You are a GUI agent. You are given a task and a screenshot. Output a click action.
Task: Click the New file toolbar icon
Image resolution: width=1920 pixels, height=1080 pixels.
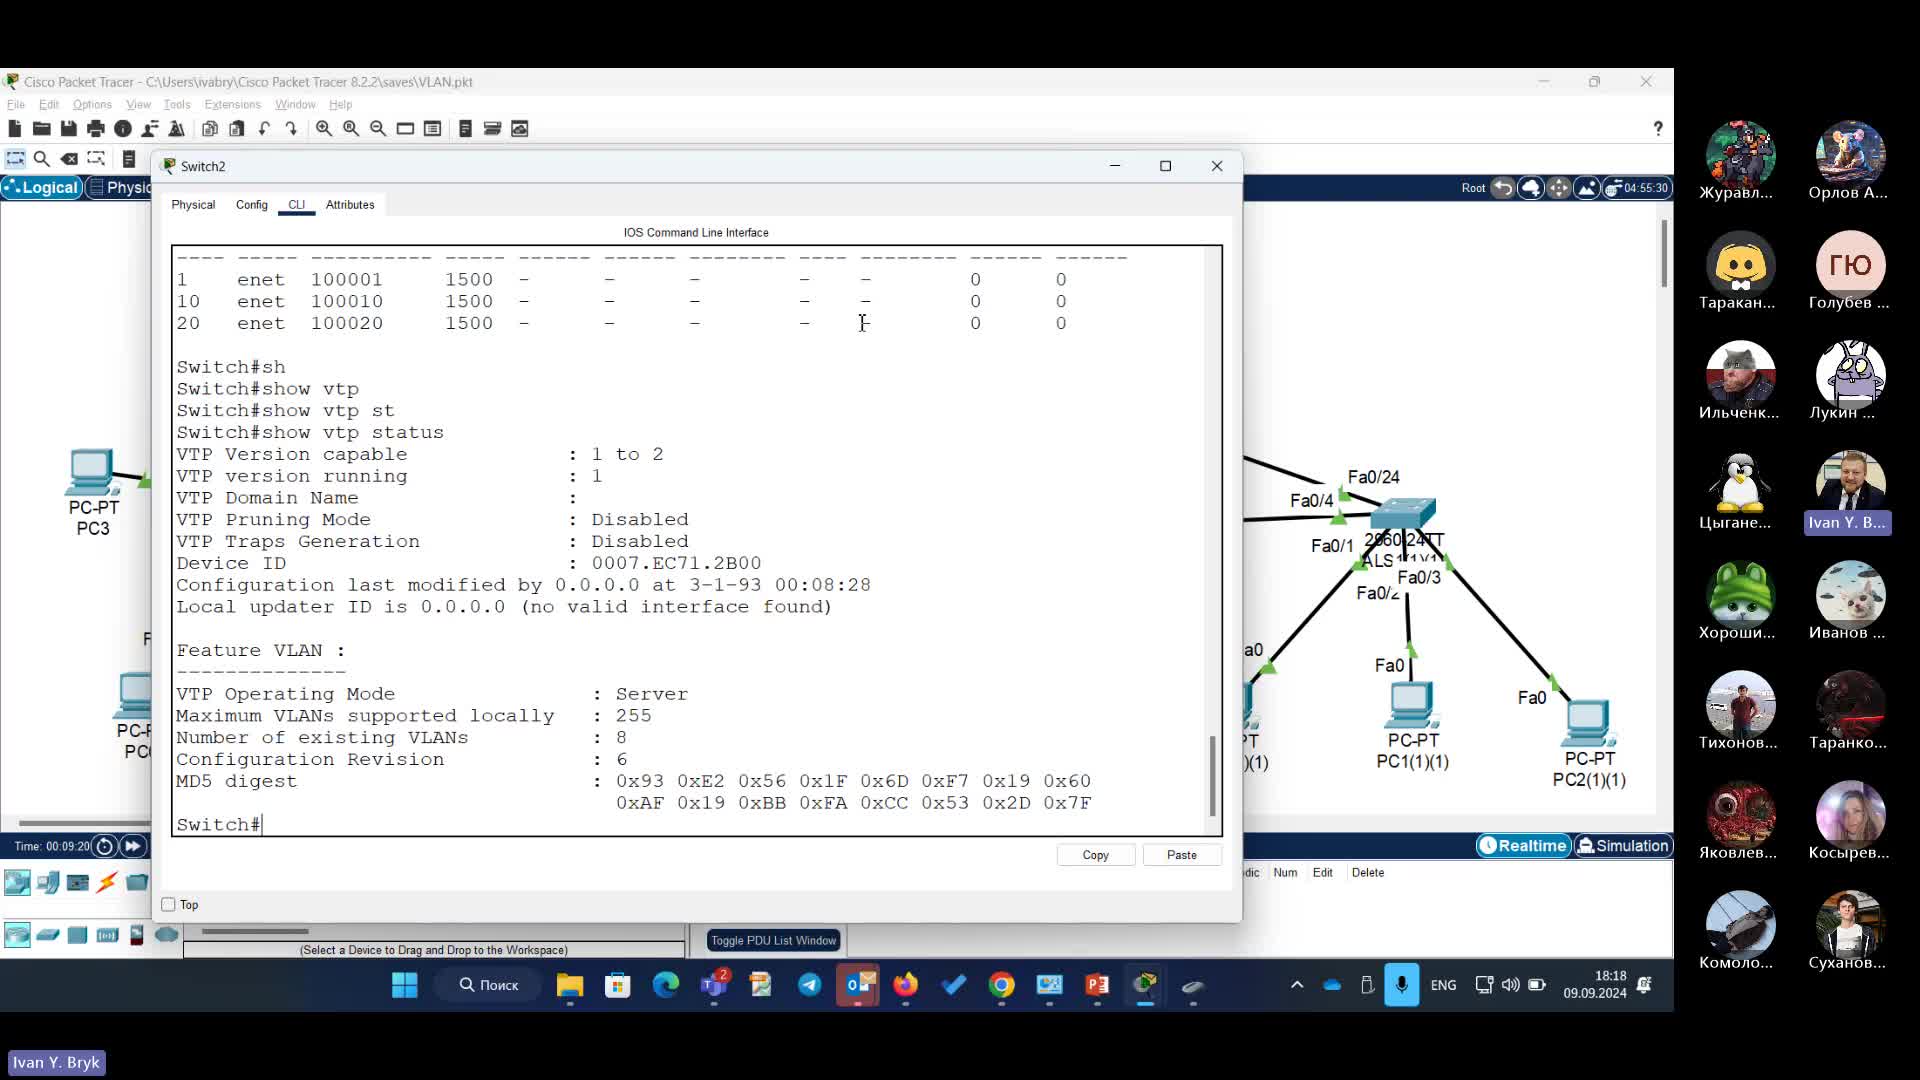point(14,128)
